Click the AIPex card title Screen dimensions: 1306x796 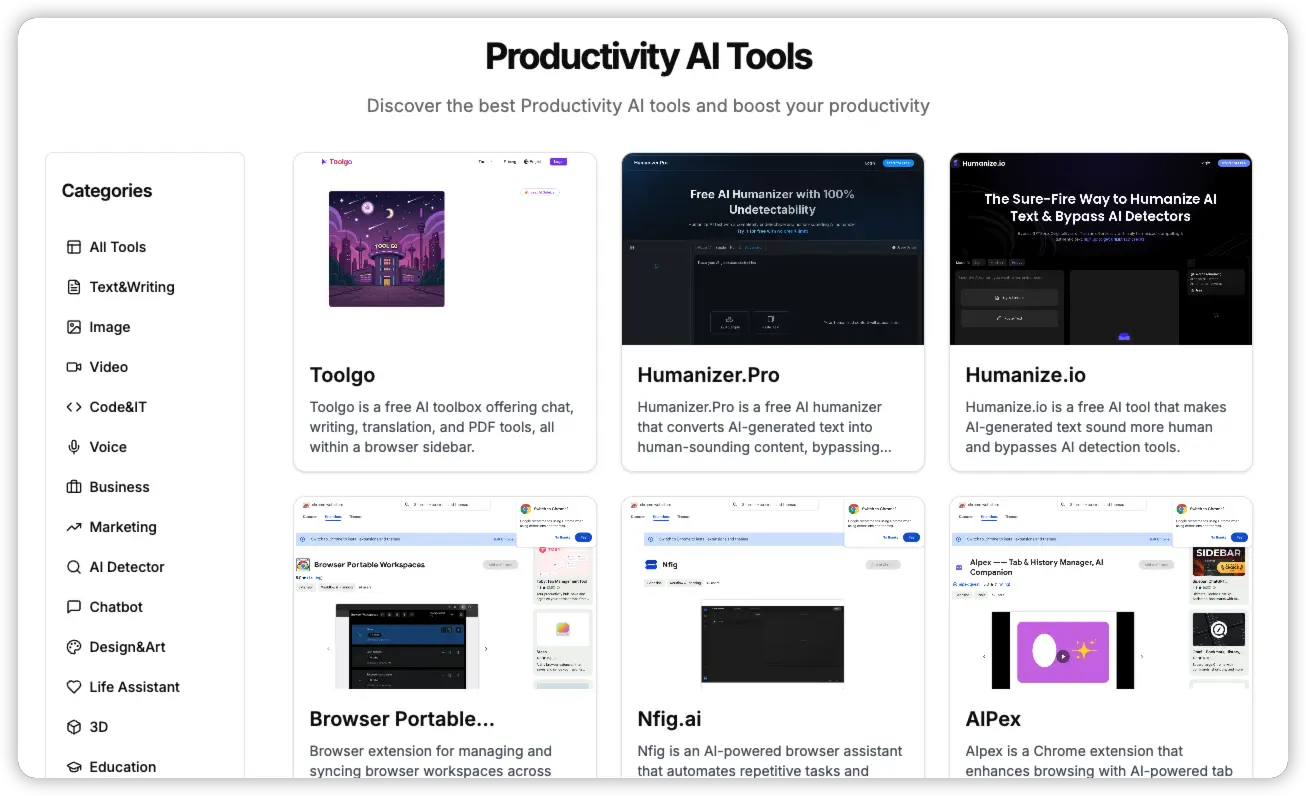pos(993,719)
